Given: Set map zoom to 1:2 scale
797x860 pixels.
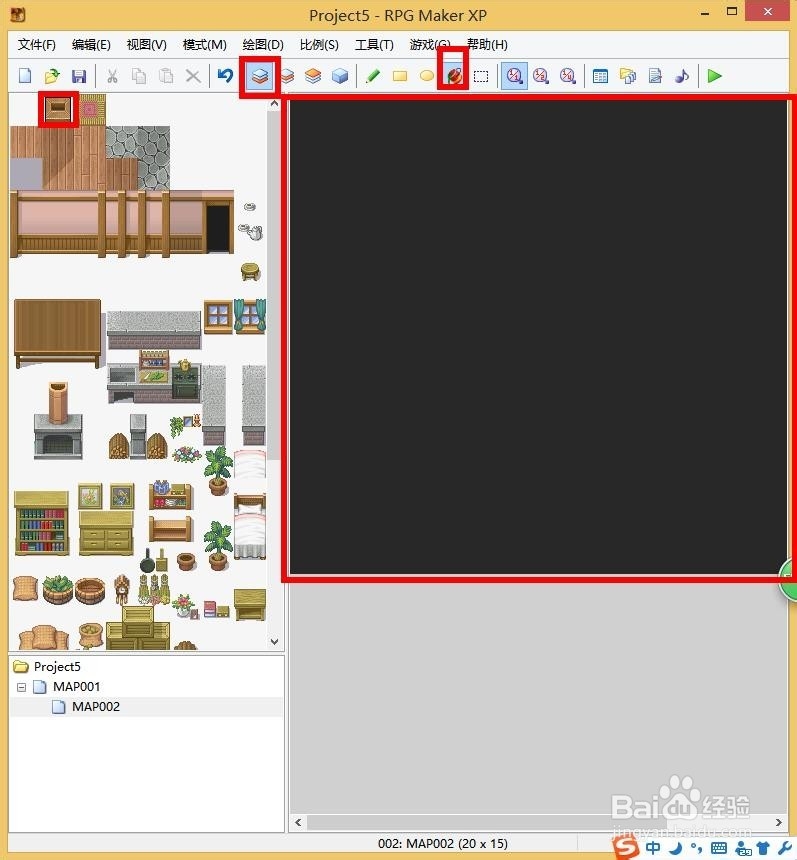Looking at the screenshot, I should pyautogui.click(x=541, y=76).
